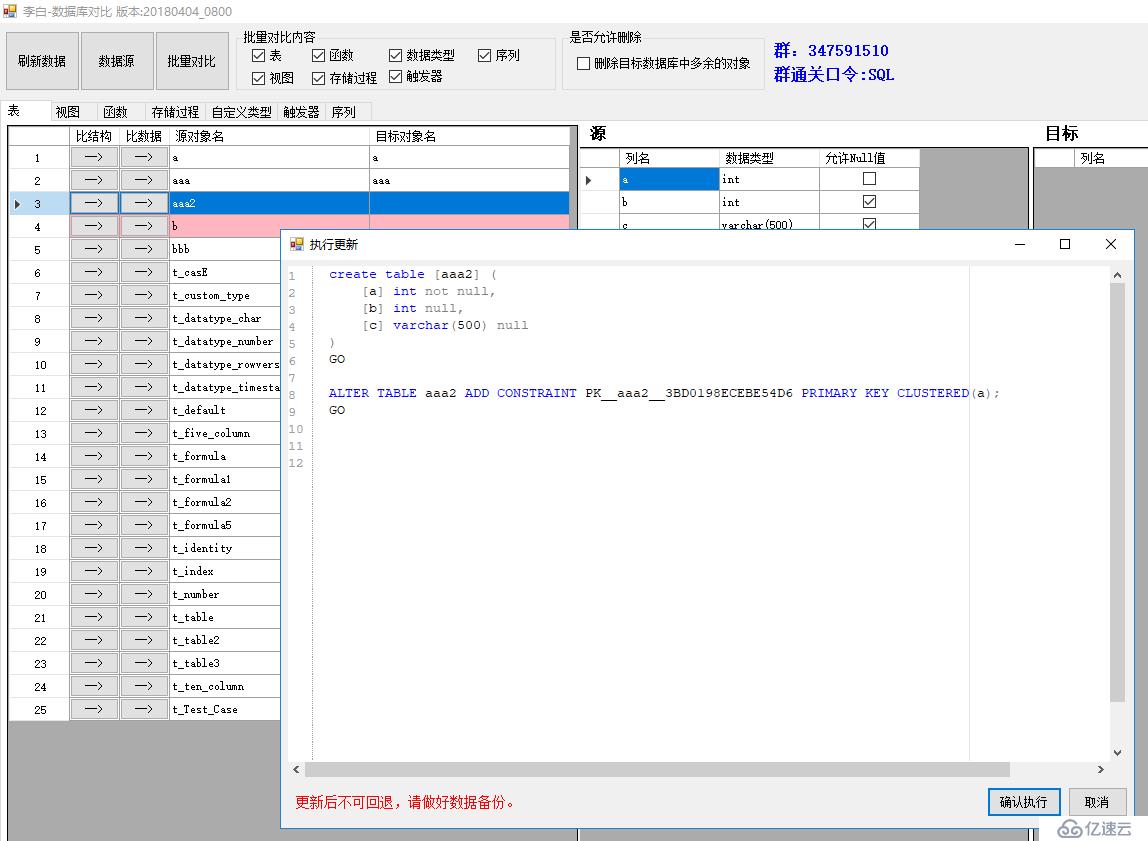Open the 触发器 tab
The height and width of the screenshot is (841, 1148).
[x=300, y=112]
